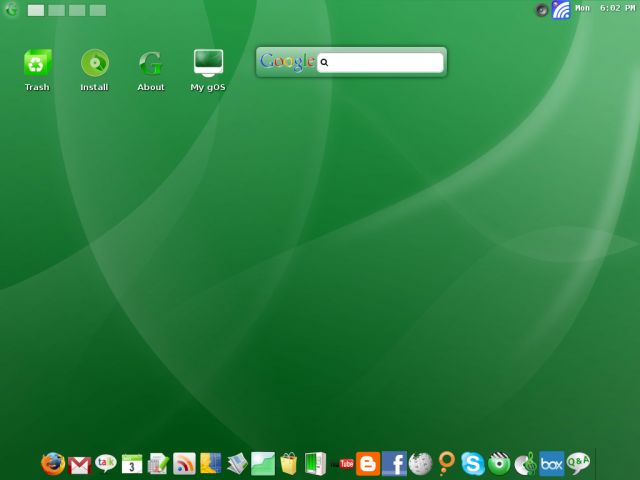Open the RSS reader dock icon
Screen dimensions: 640x480
pos(184,464)
